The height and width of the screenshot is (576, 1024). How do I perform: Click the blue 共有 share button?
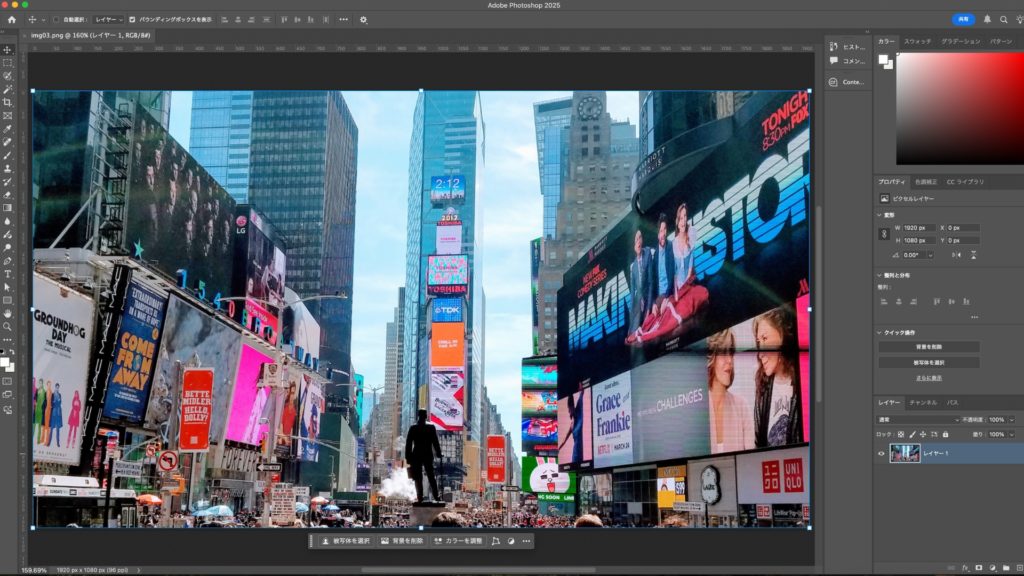[962, 19]
